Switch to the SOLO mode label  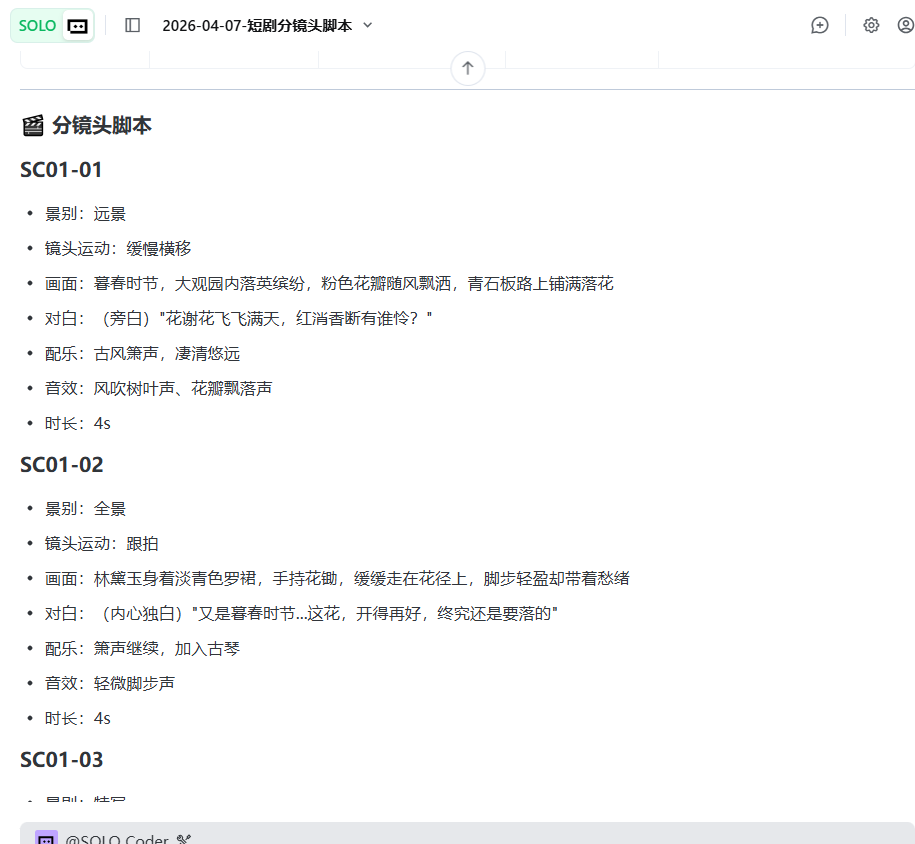click(37, 26)
